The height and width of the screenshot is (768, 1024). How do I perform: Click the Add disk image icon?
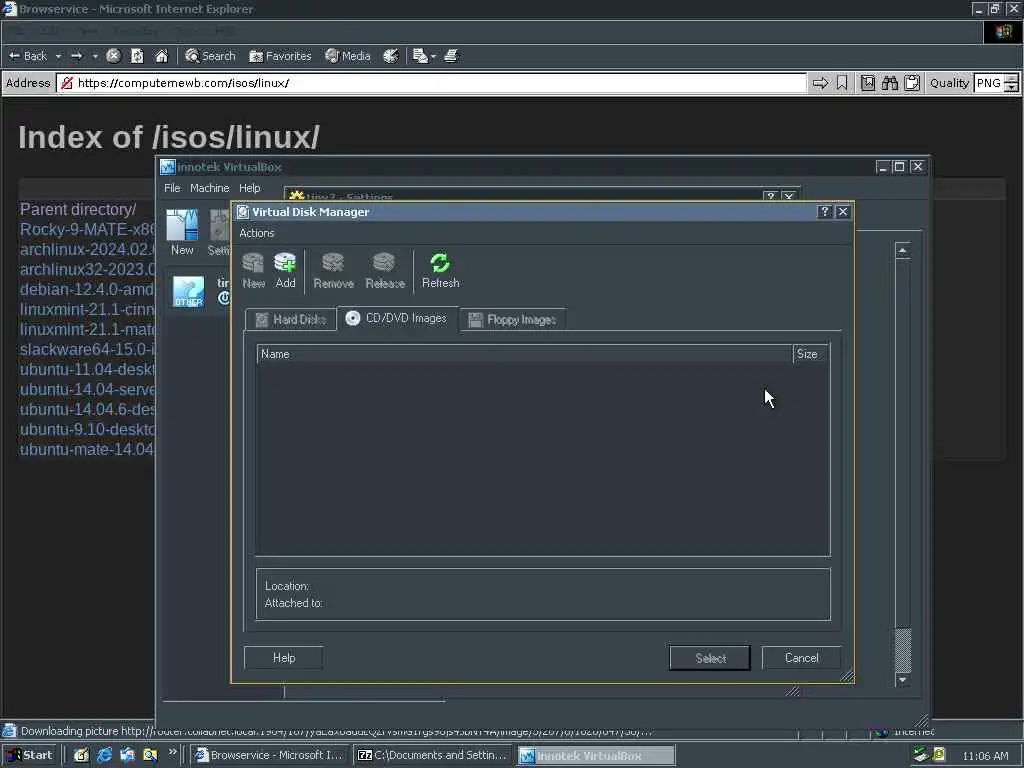tap(285, 270)
